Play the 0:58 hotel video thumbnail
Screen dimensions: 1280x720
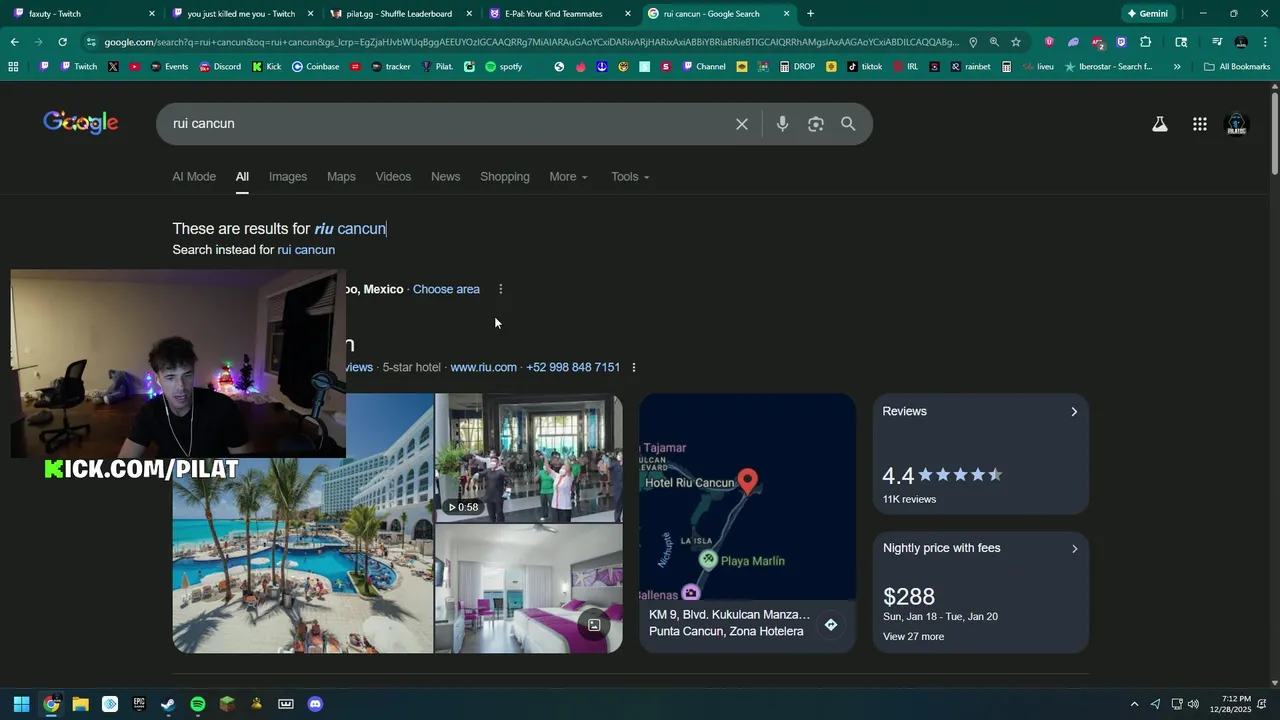coord(528,457)
